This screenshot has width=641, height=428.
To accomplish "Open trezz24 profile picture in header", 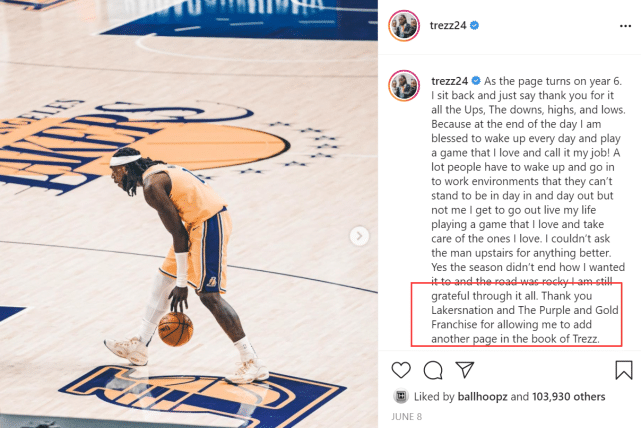I will 404,26.
